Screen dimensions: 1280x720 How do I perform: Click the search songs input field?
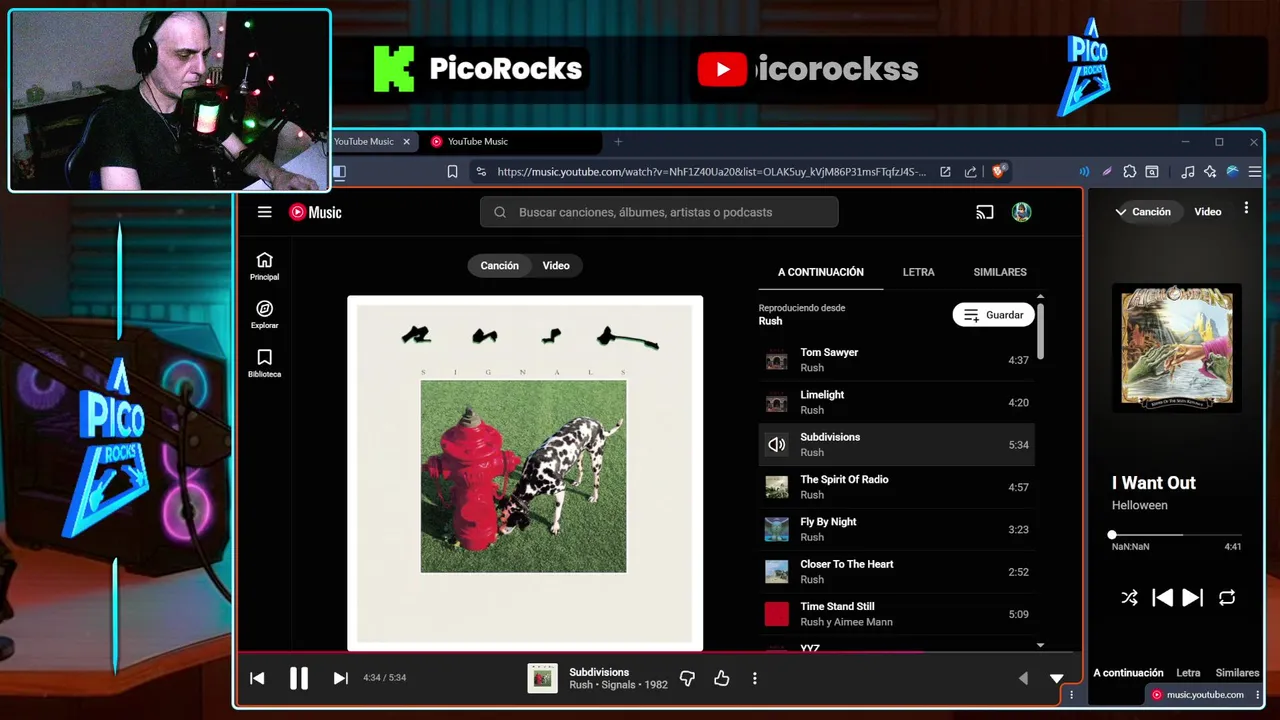(x=660, y=212)
